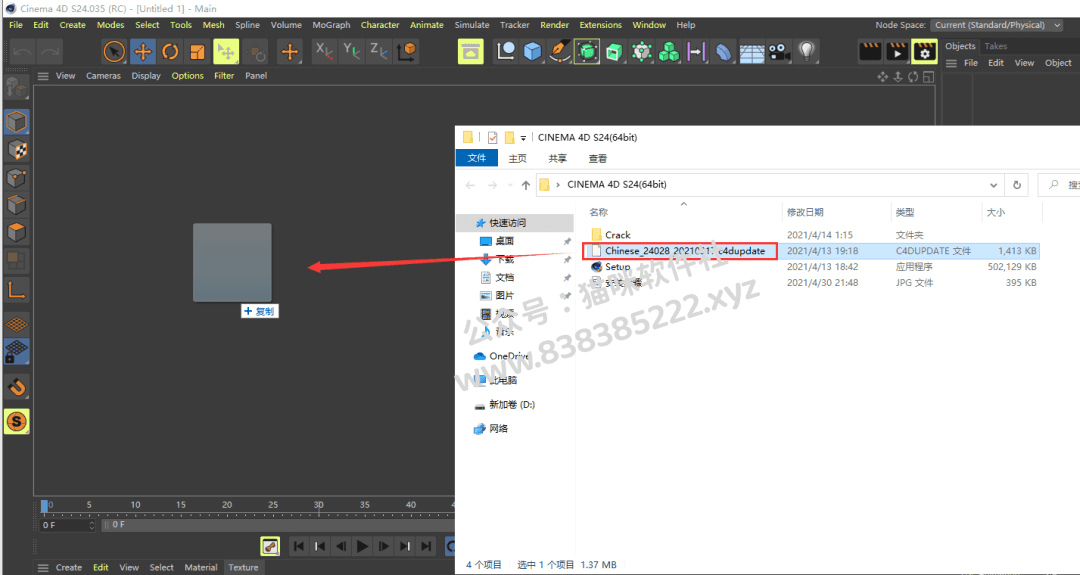Viewport: 1080px width, 575px height.
Task: Click Explorer 主页 ribbon tab
Action: (x=517, y=158)
